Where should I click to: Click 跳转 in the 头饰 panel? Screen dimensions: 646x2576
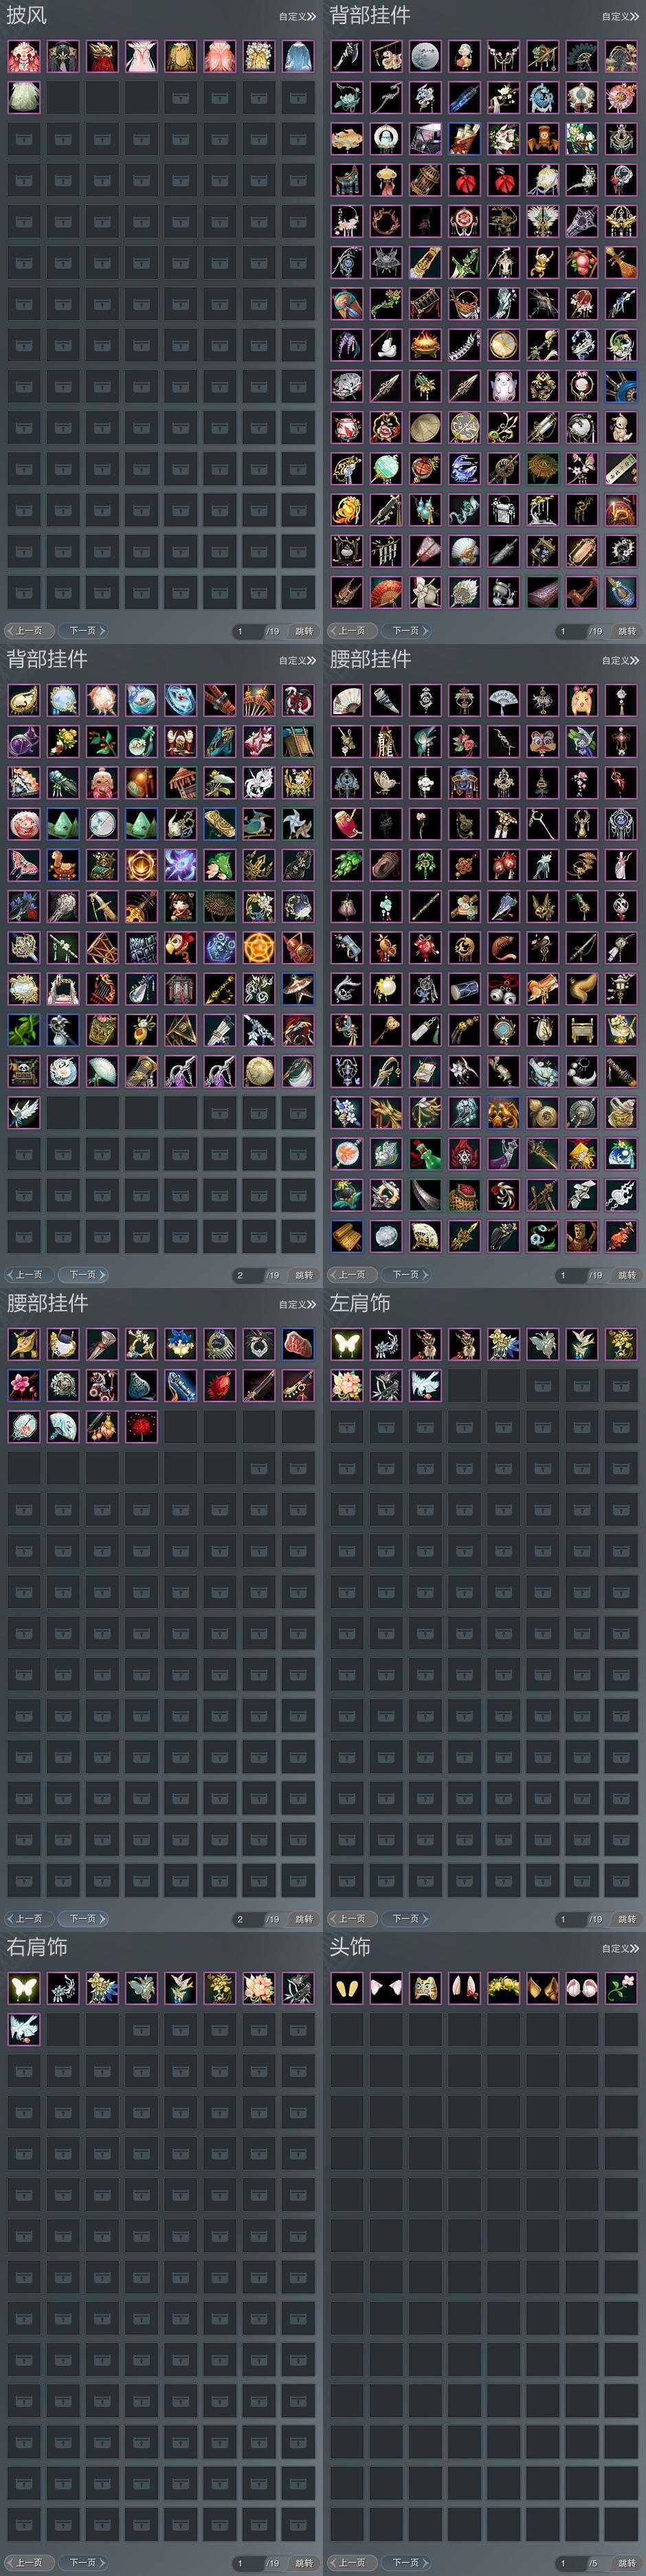(x=627, y=2563)
